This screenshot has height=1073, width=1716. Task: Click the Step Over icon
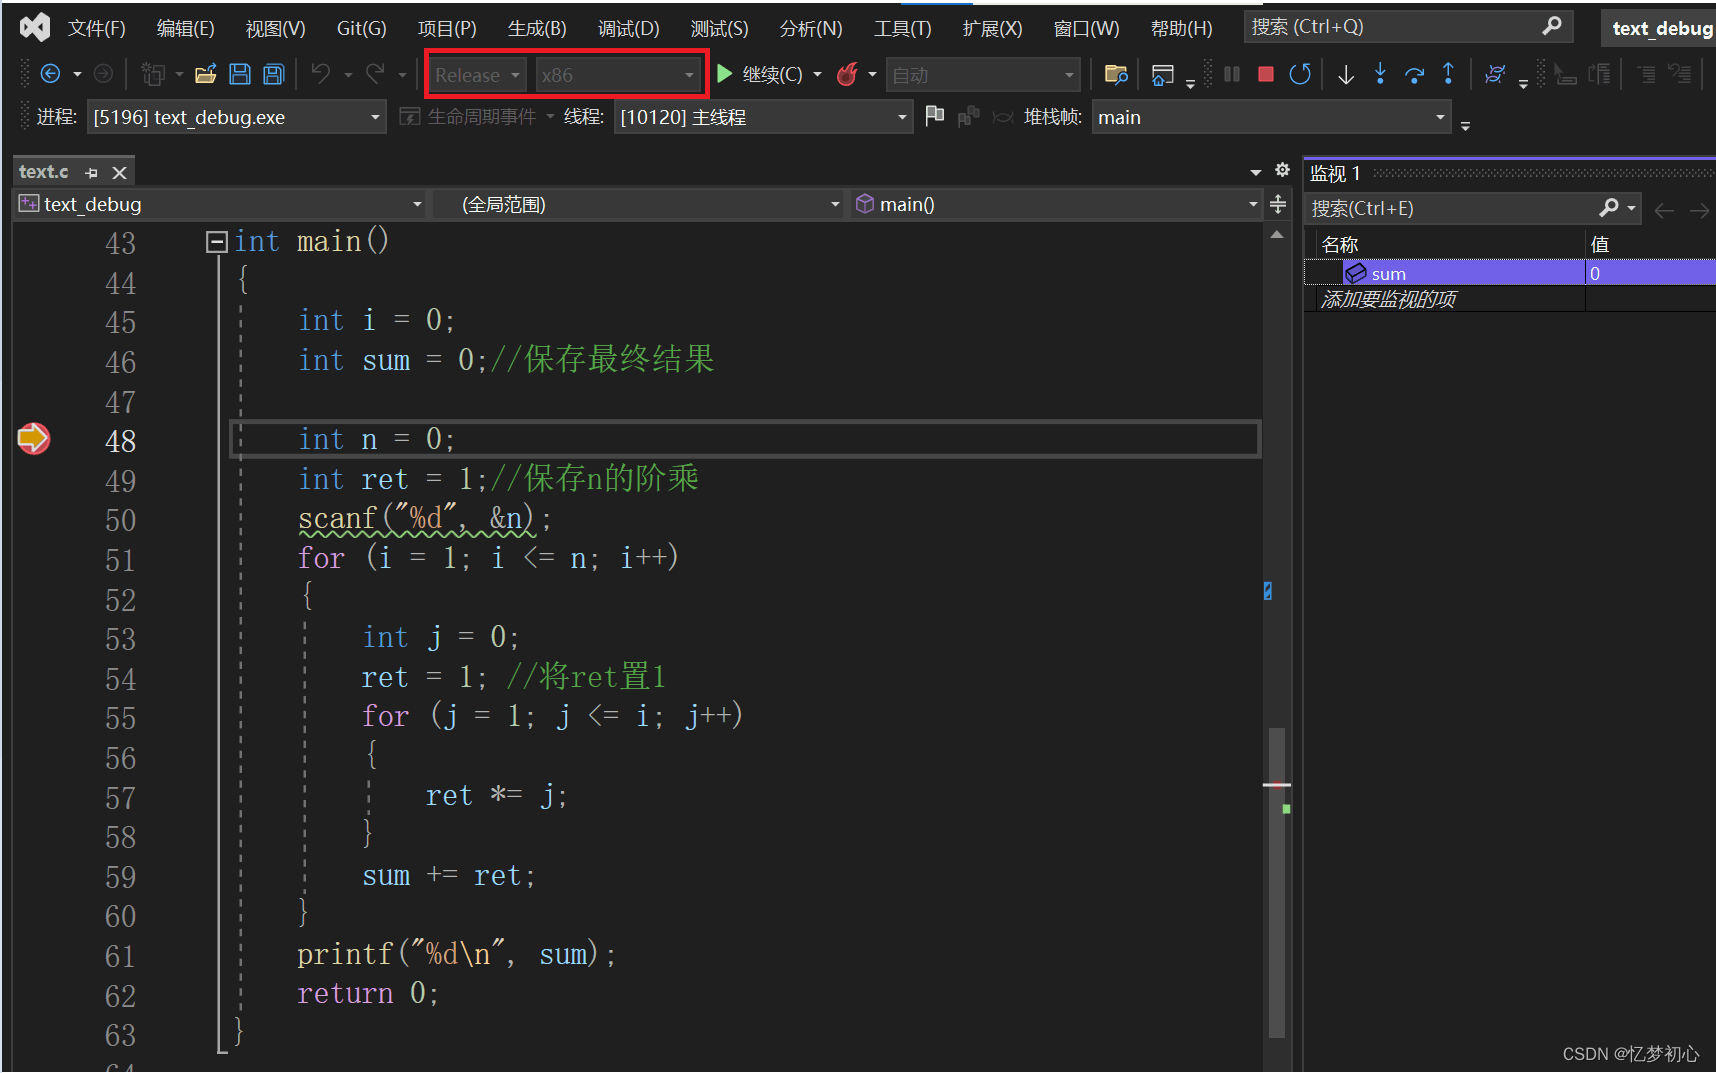point(1414,74)
